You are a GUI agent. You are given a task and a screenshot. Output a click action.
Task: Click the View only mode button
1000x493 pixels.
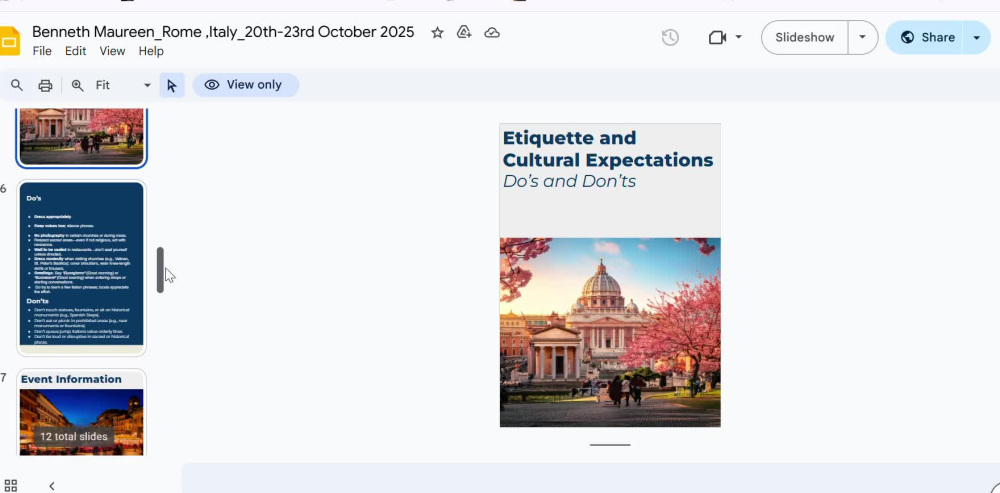point(246,85)
